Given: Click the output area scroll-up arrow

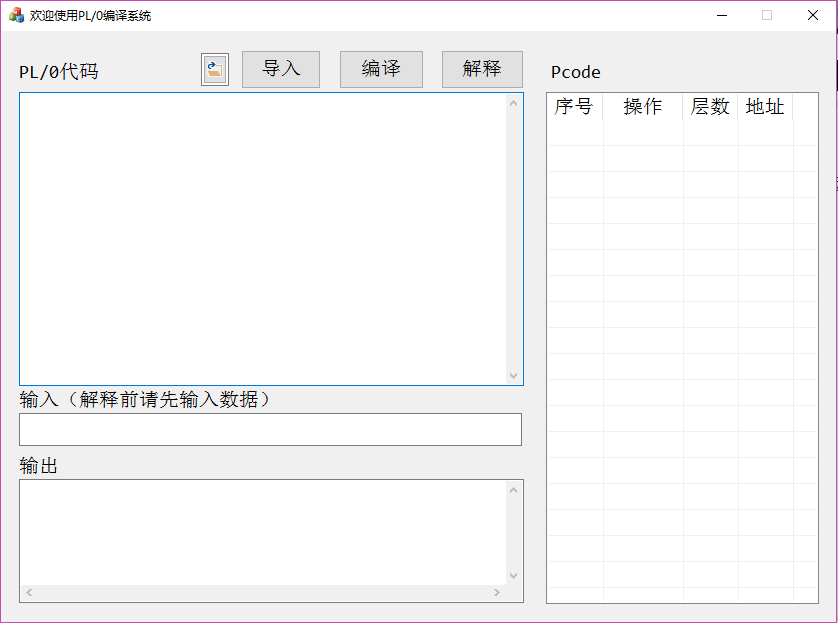Looking at the screenshot, I should coord(514,490).
